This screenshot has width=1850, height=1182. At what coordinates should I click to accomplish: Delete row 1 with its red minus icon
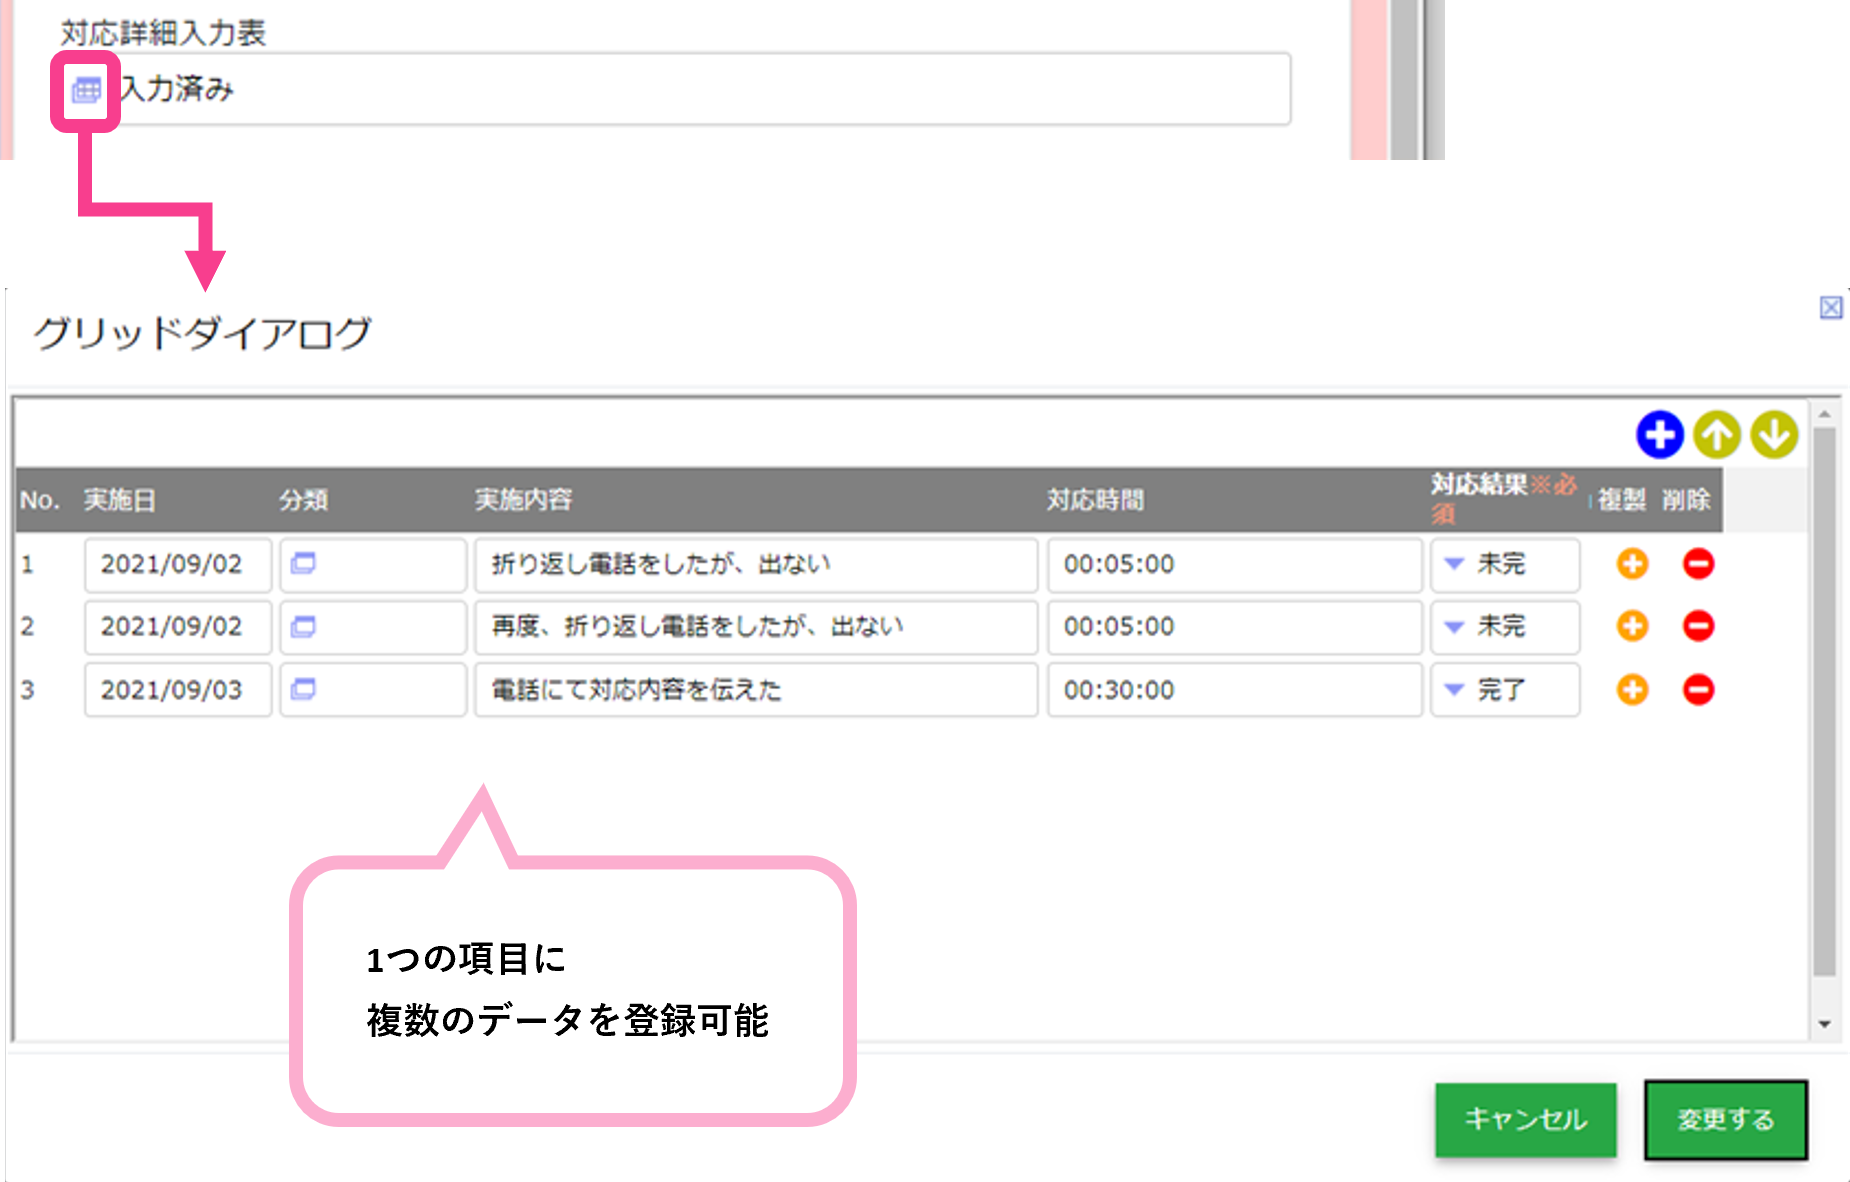(x=1698, y=564)
